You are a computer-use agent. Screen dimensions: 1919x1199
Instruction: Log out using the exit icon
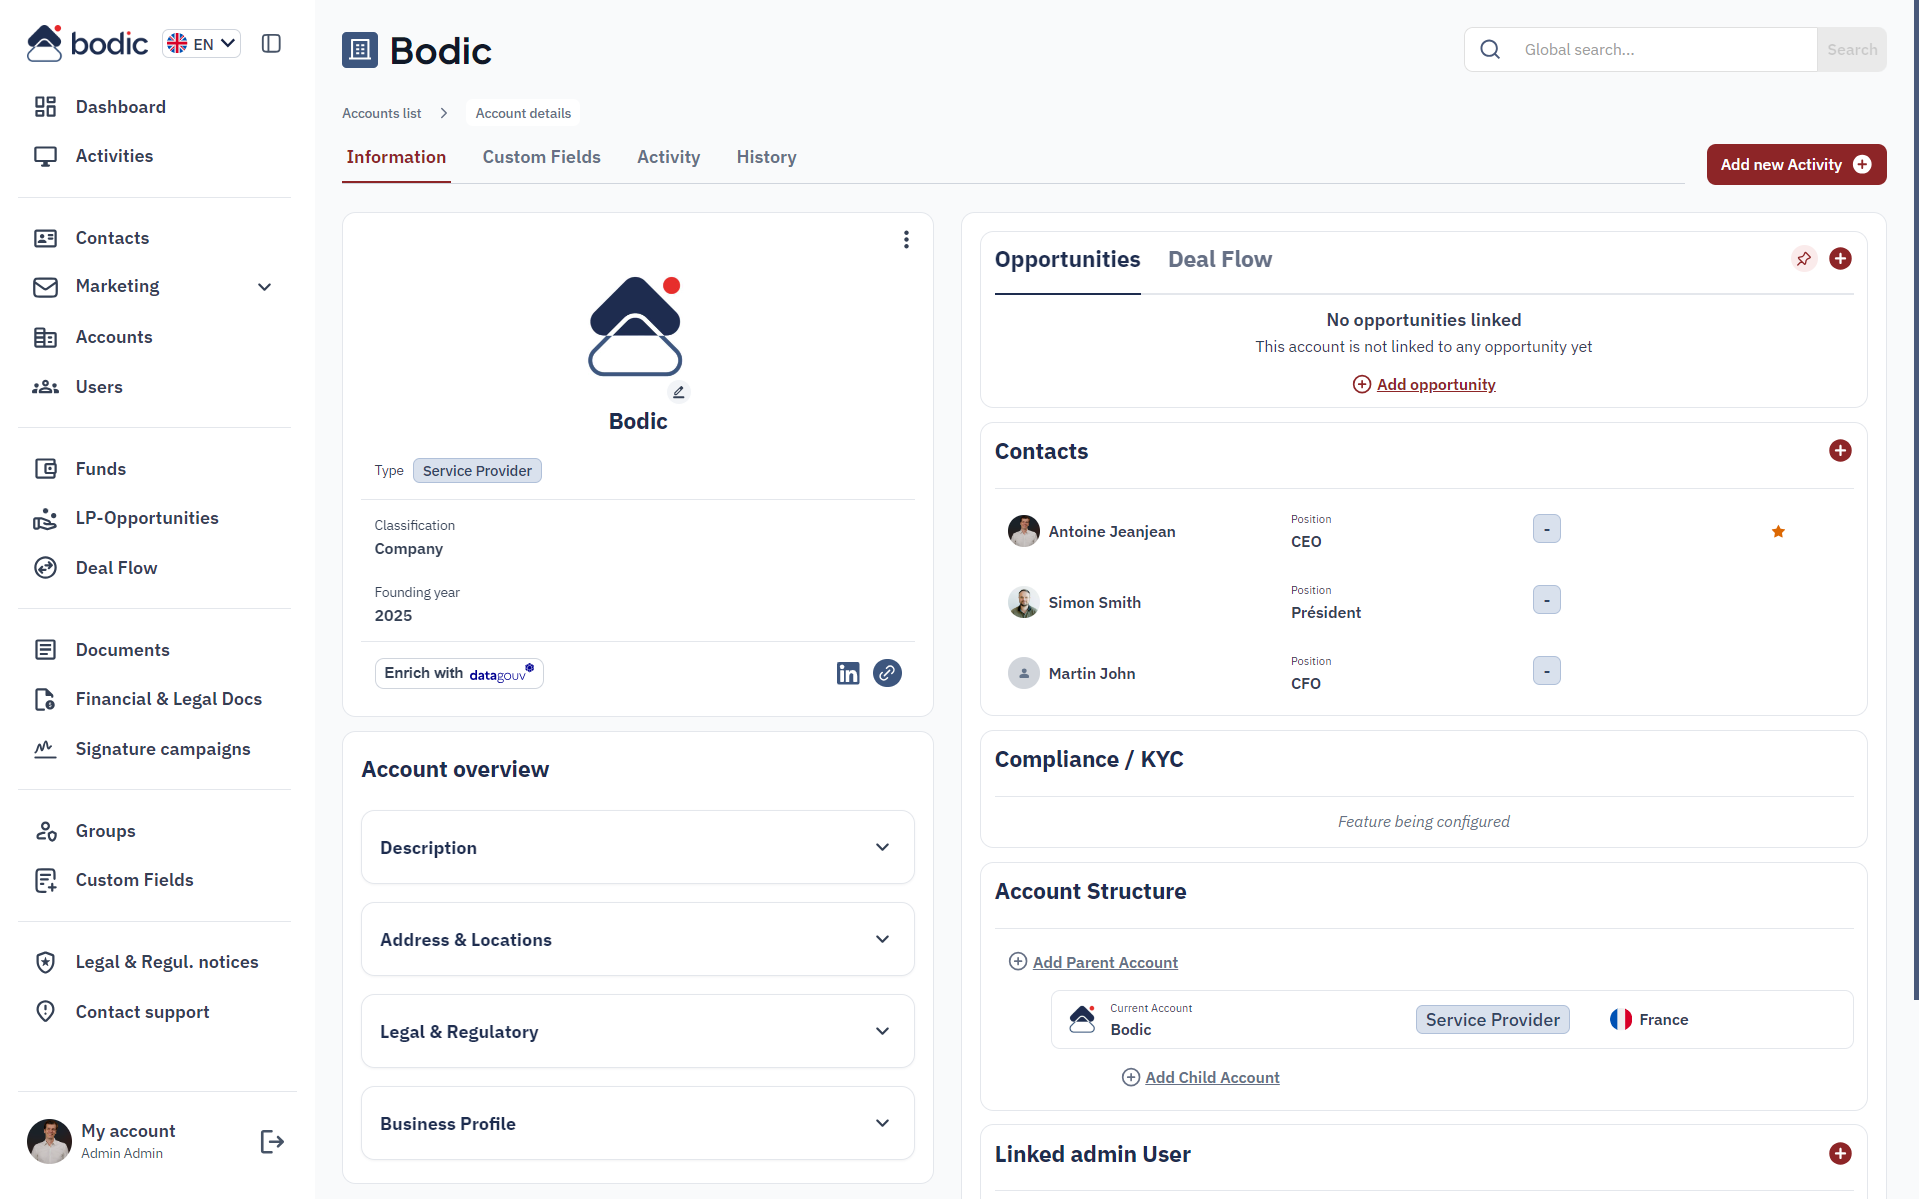click(x=272, y=1141)
